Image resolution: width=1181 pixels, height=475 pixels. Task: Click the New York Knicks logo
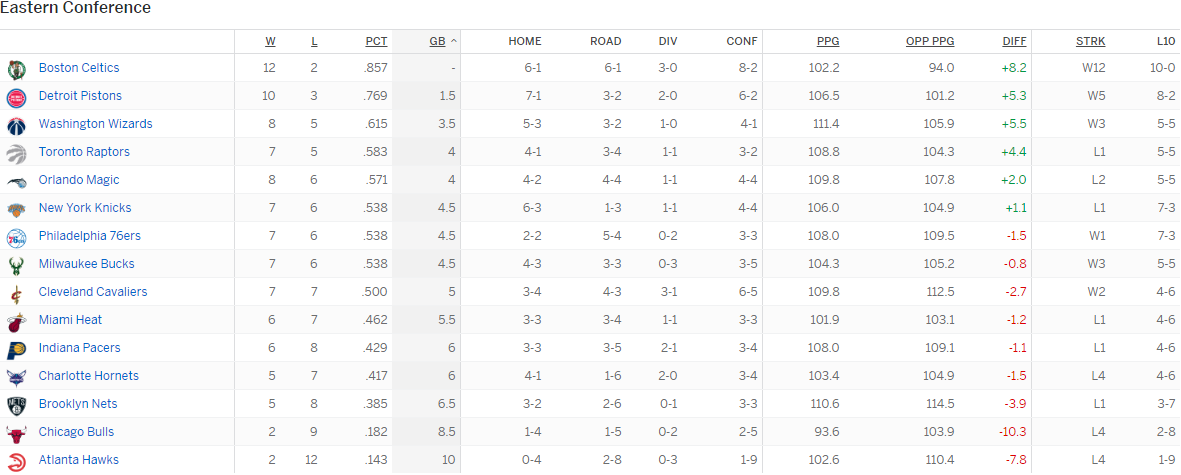(x=16, y=208)
